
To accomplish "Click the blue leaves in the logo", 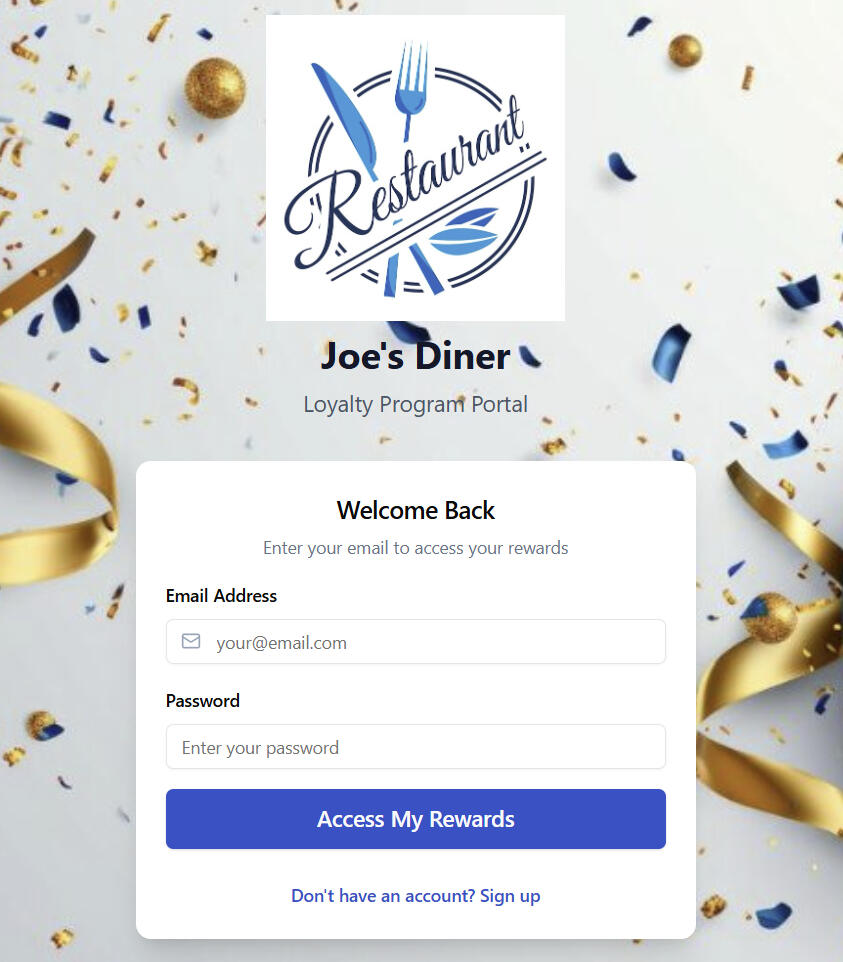I will (463, 231).
